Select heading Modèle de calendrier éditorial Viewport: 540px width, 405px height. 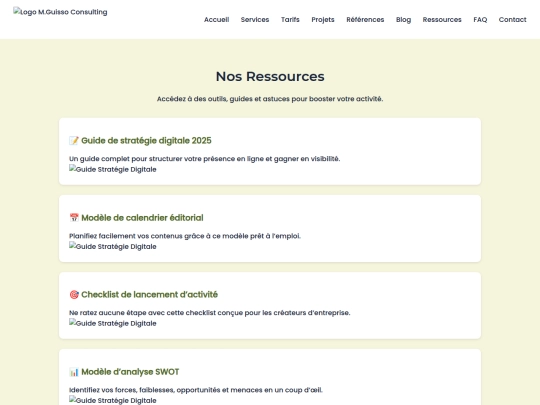point(142,218)
